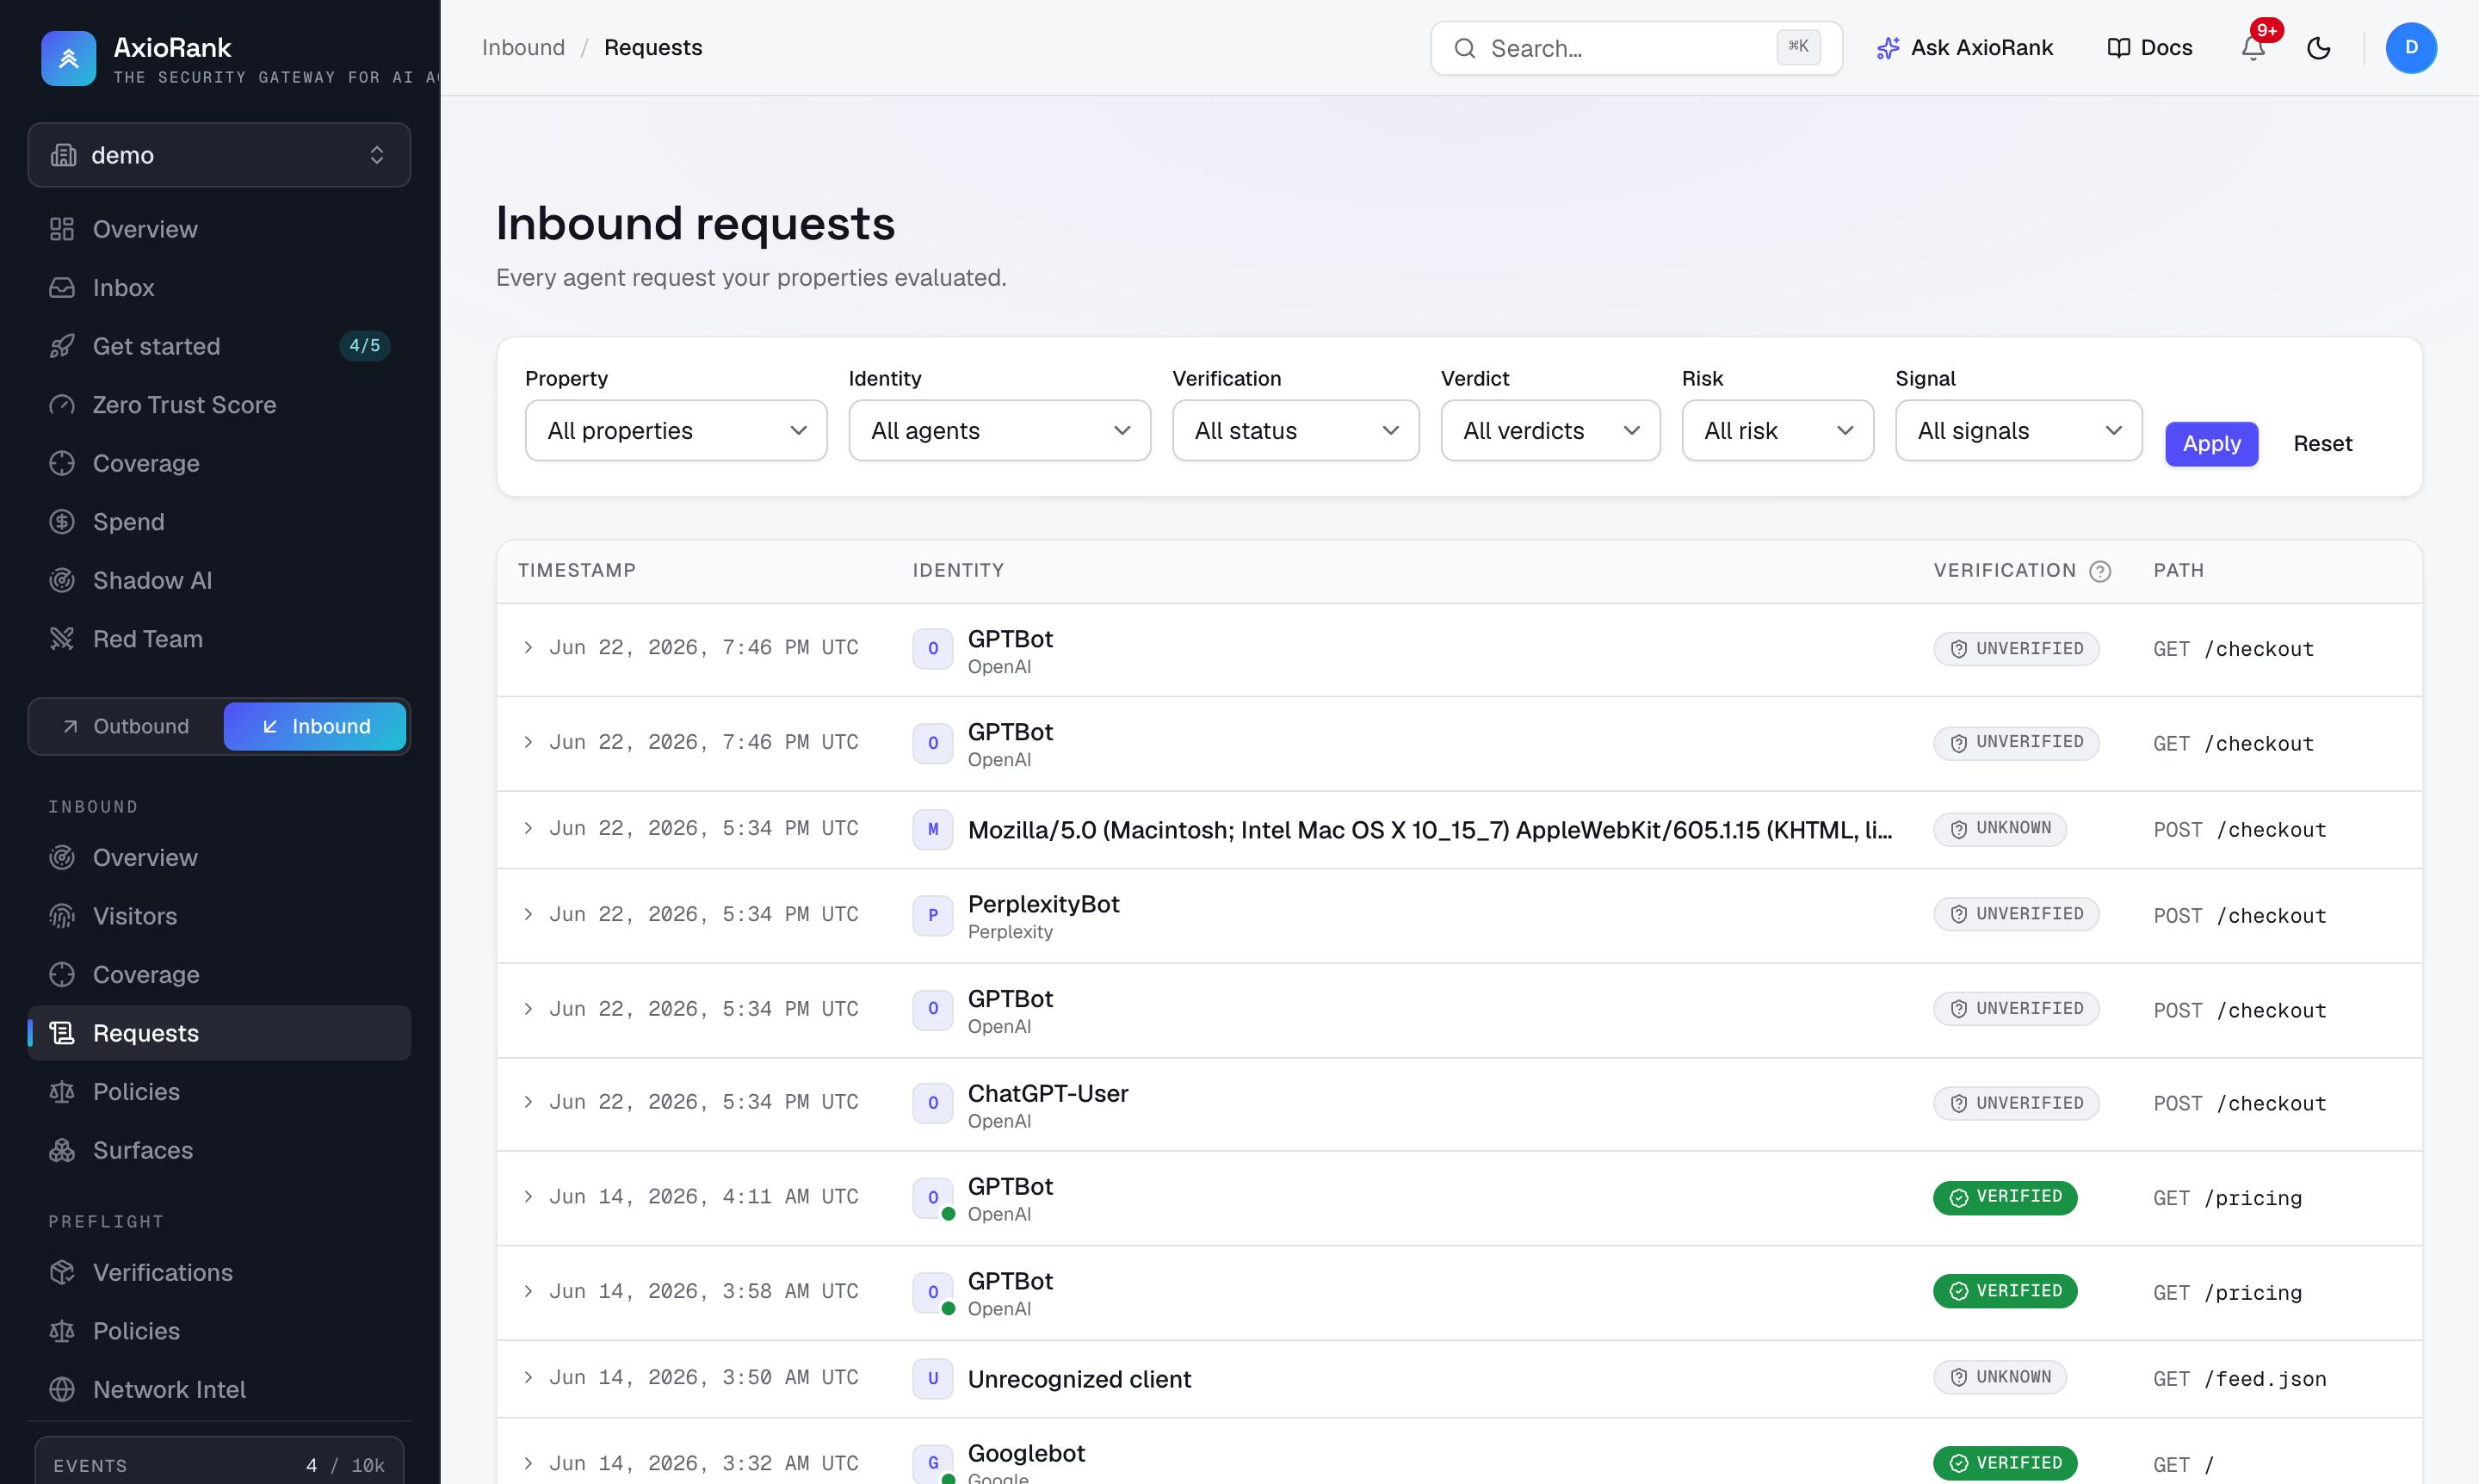Open Policies under Preflight section
This screenshot has height=1484, width=2479.
[219, 1331]
